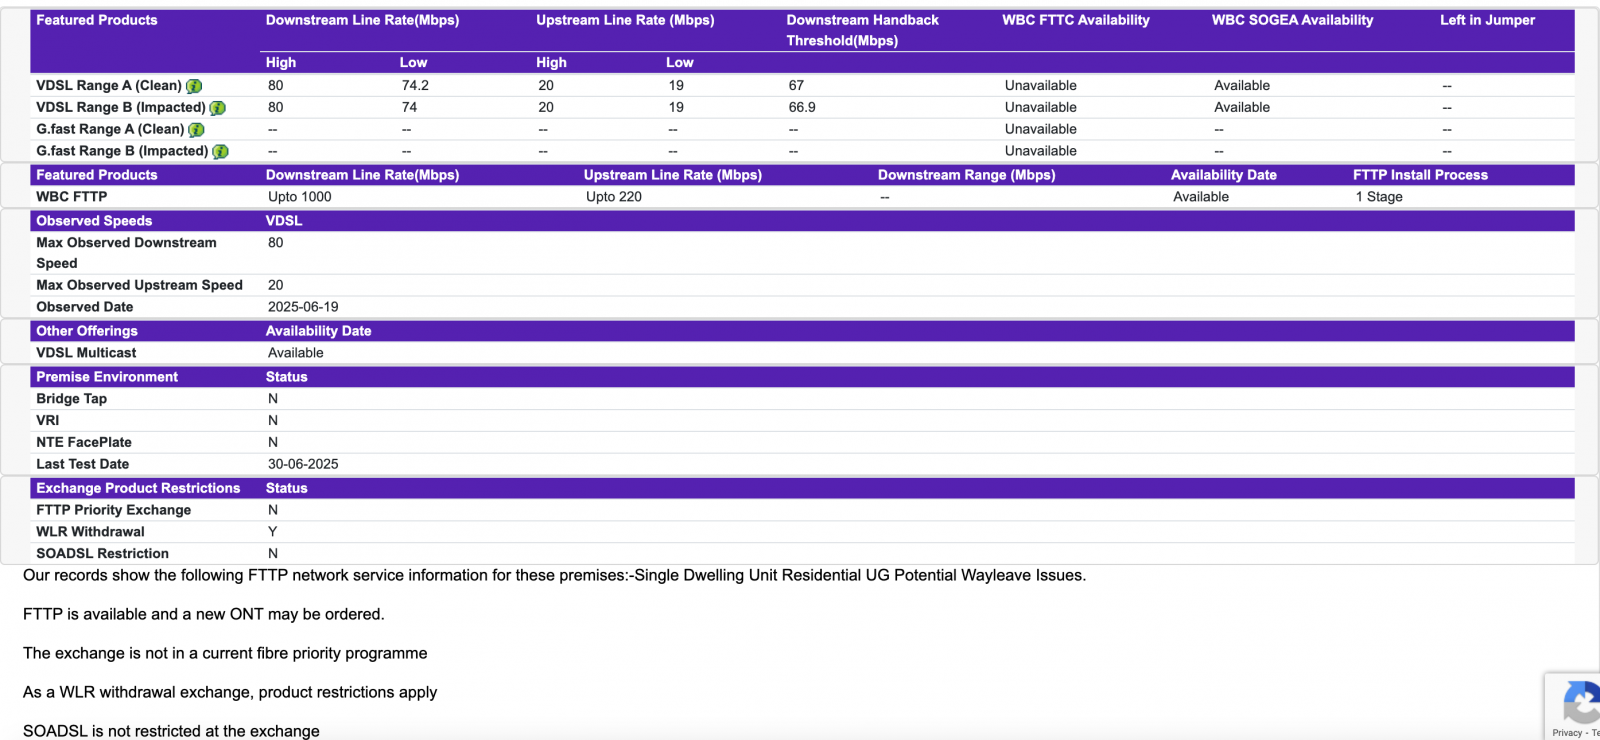Select the Upto 220 upstream rate
Viewport: 1600px width, 740px height.
coord(614,197)
